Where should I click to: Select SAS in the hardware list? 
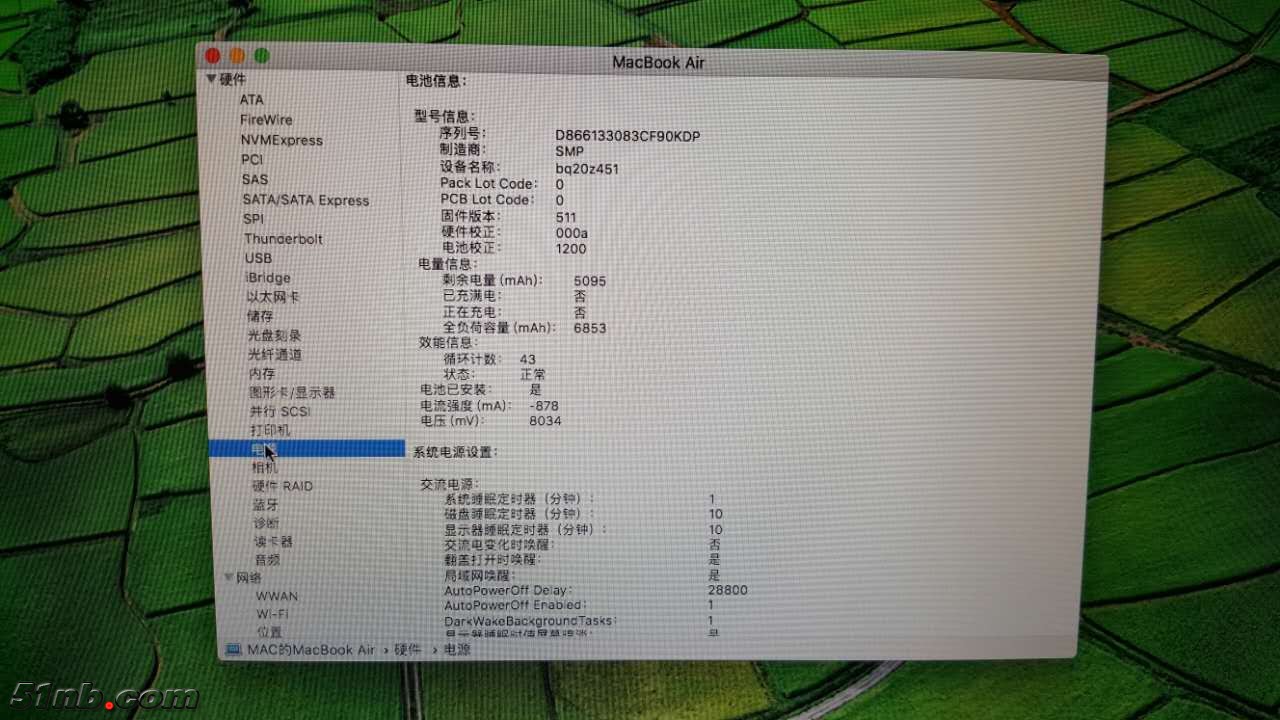tap(255, 180)
